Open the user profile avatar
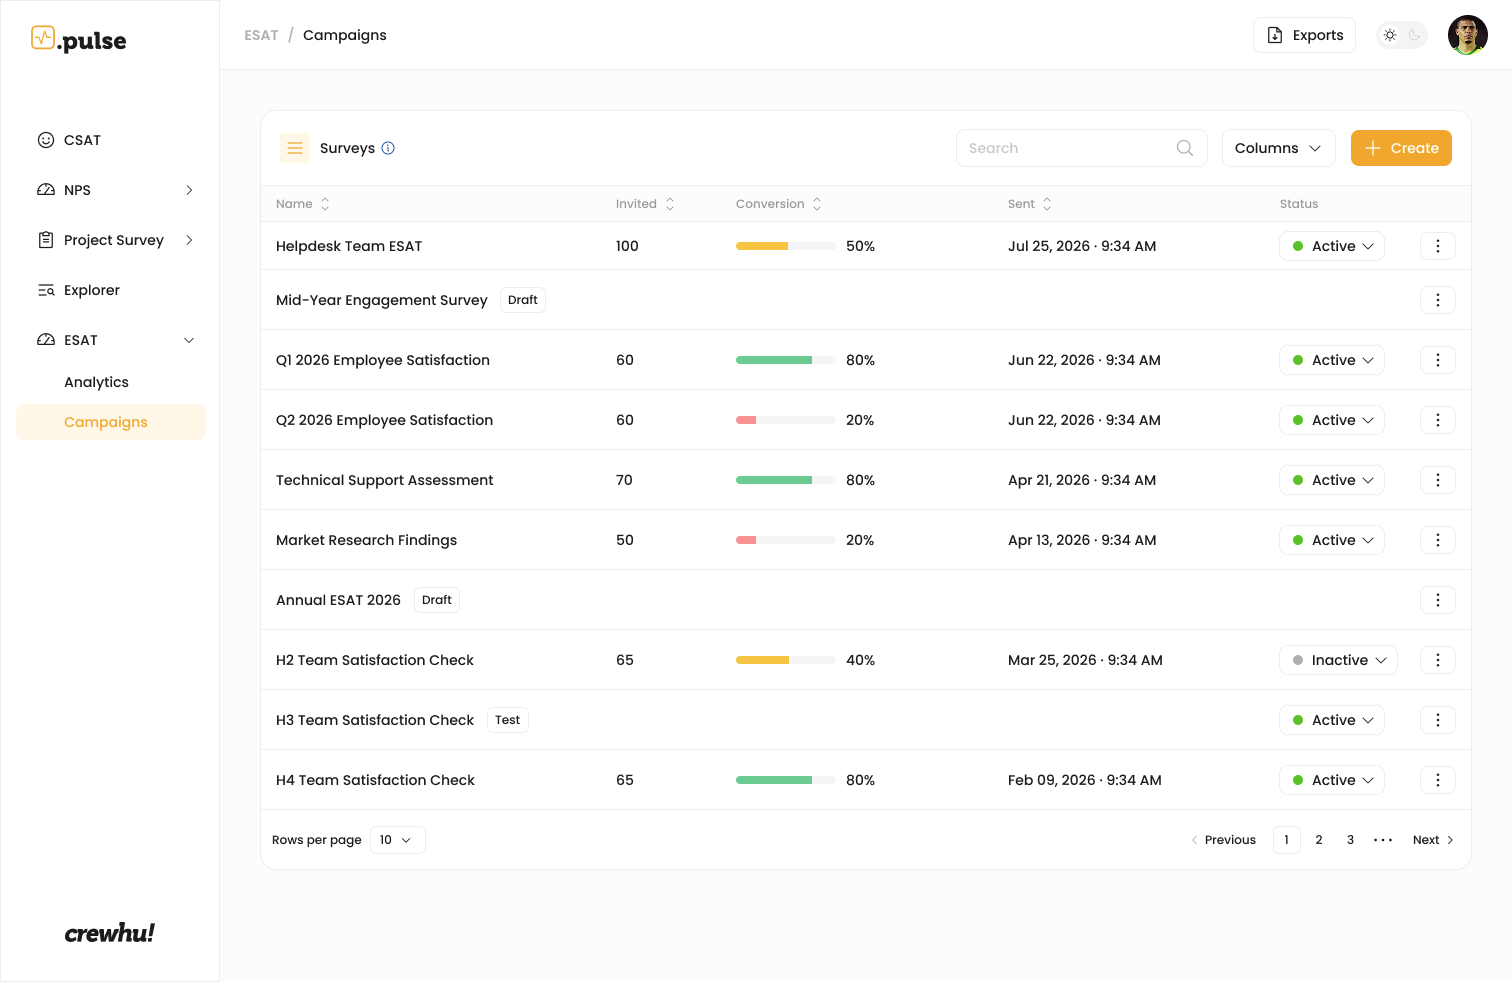Screen dimensions: 1512x982 (1467, 35)
